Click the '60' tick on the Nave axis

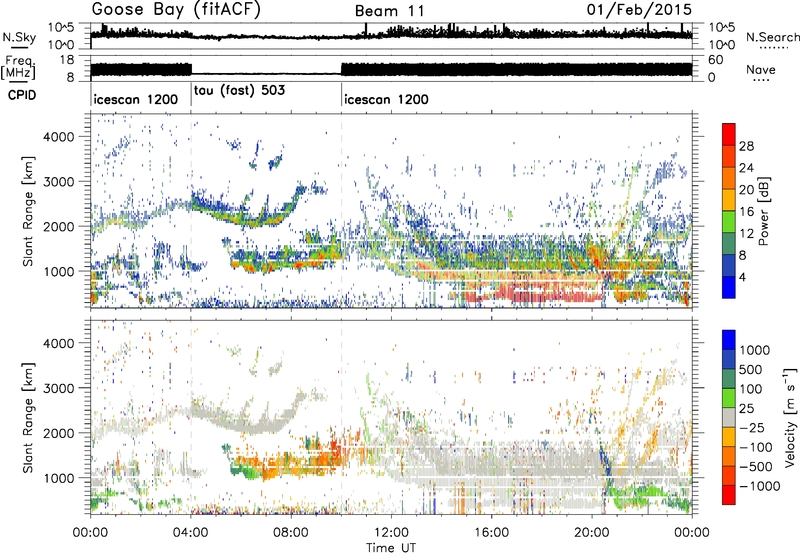pyautogui.click(x=716, y=60)
